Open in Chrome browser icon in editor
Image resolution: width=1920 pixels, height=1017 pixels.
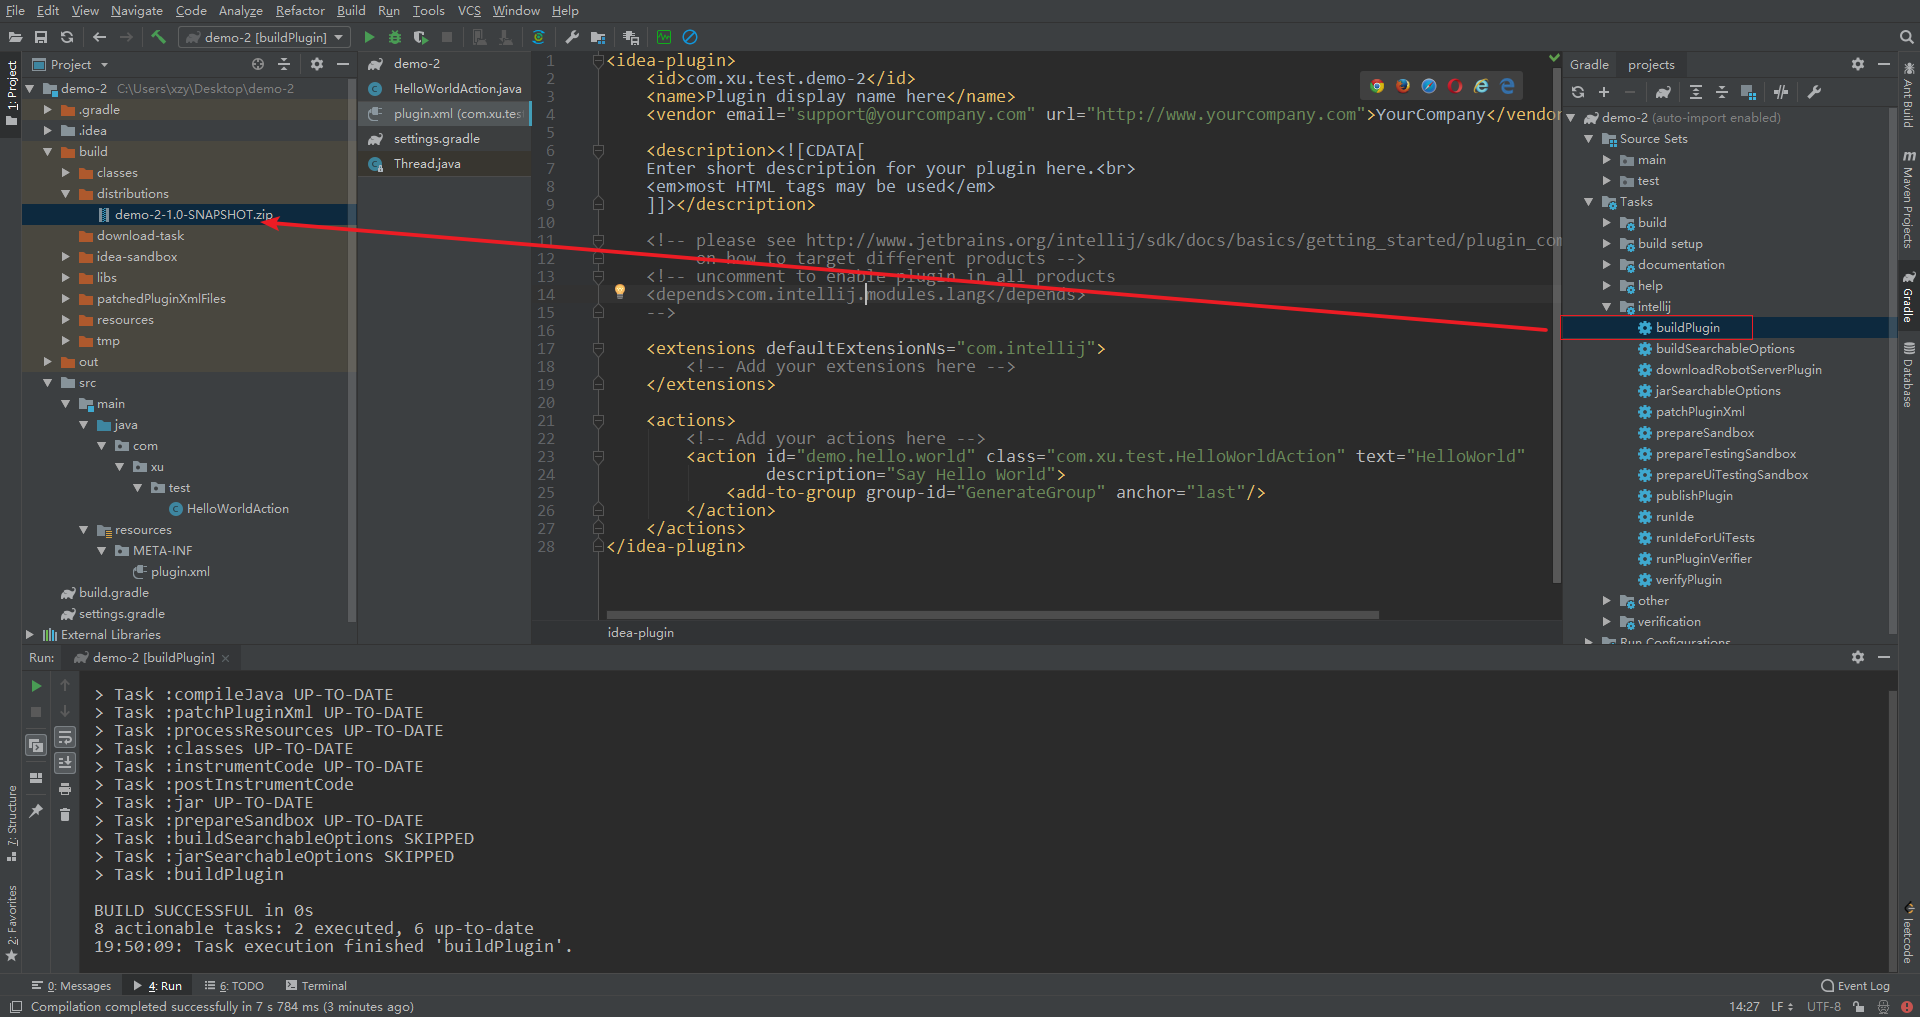click(1377, 86)
